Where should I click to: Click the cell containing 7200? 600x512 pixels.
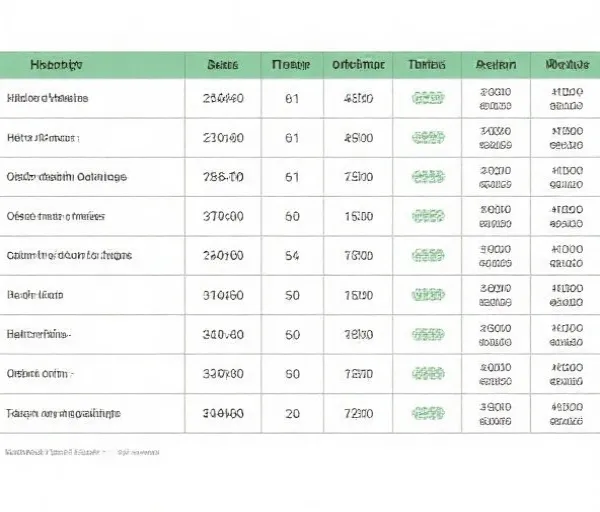358,413
